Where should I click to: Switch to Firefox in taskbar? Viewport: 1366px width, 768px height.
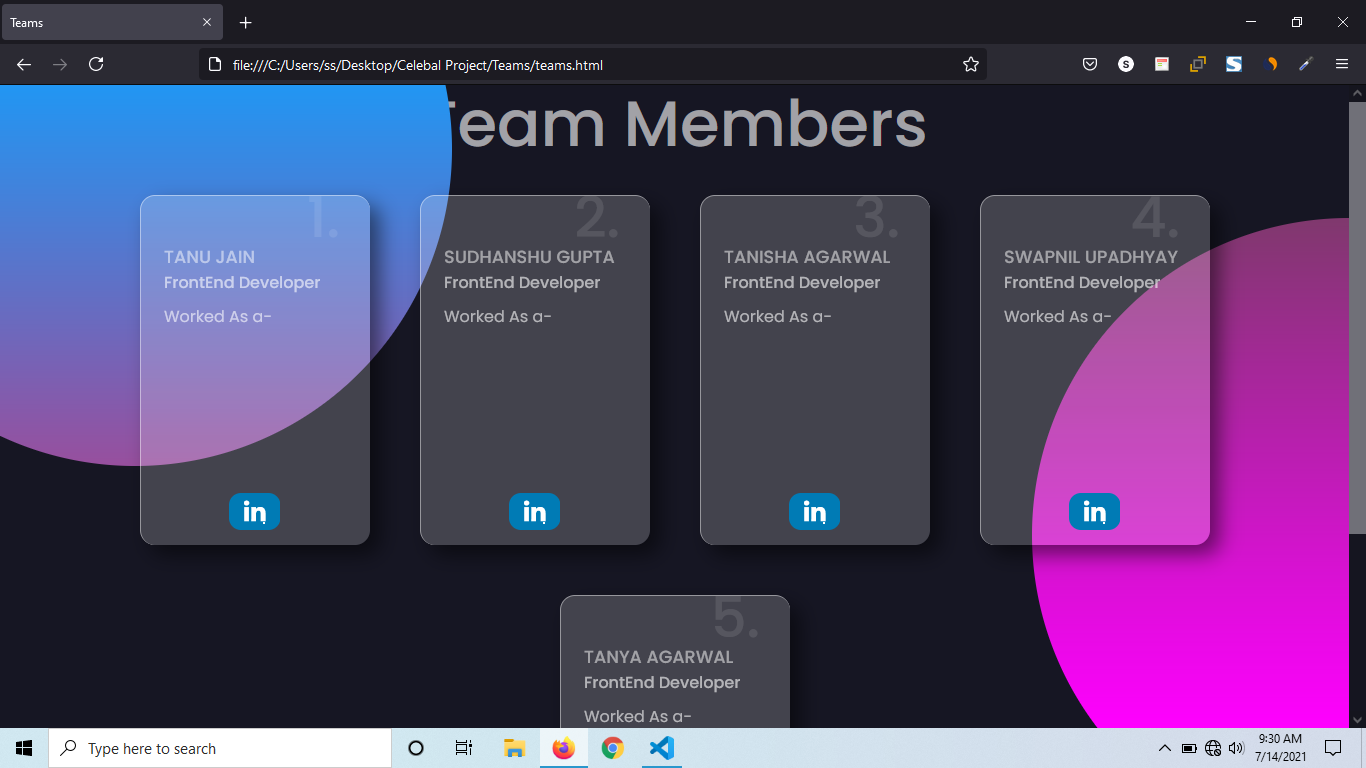(x=564, y=748)
